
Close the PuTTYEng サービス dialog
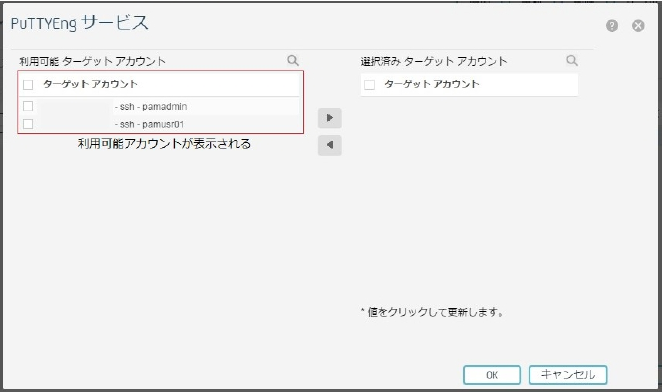[638, 26]
